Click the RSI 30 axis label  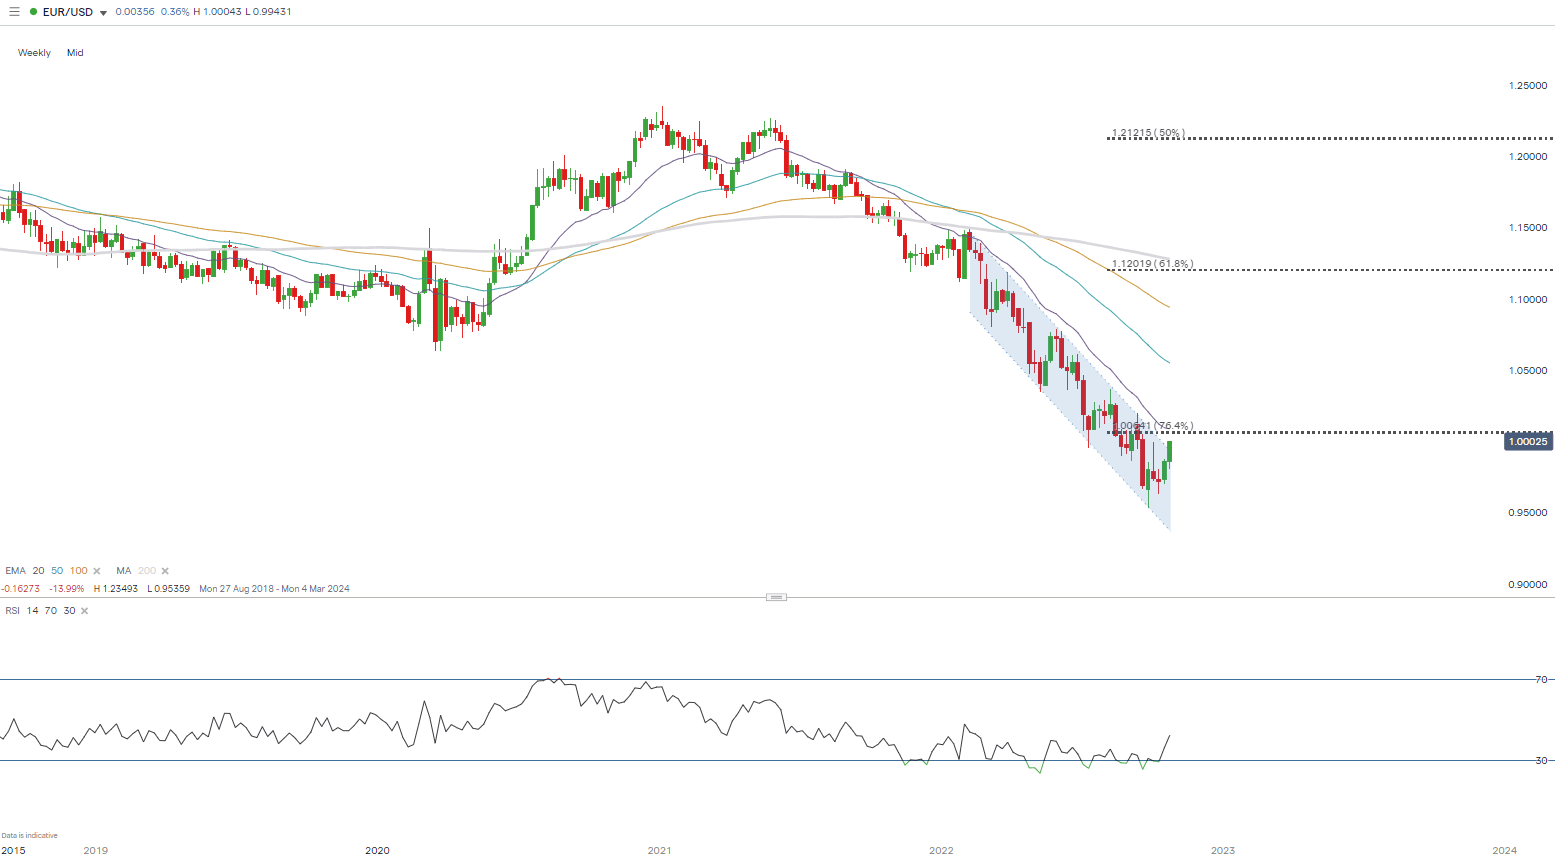pos(1541,761)
